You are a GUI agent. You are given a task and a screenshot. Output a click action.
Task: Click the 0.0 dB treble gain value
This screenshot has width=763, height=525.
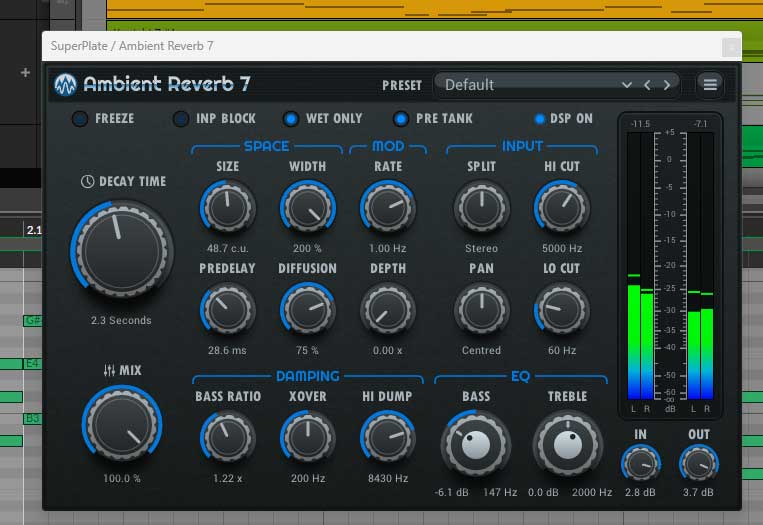[x=543, y=492]
